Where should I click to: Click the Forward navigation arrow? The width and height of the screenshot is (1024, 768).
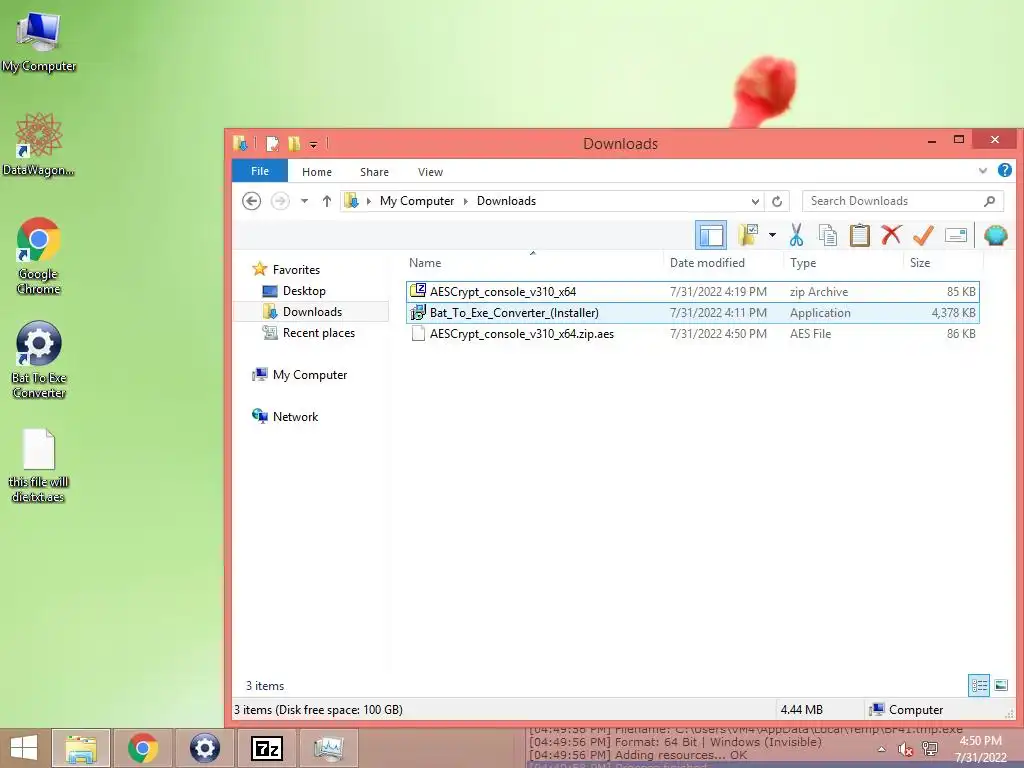click(x=280, y=200)
